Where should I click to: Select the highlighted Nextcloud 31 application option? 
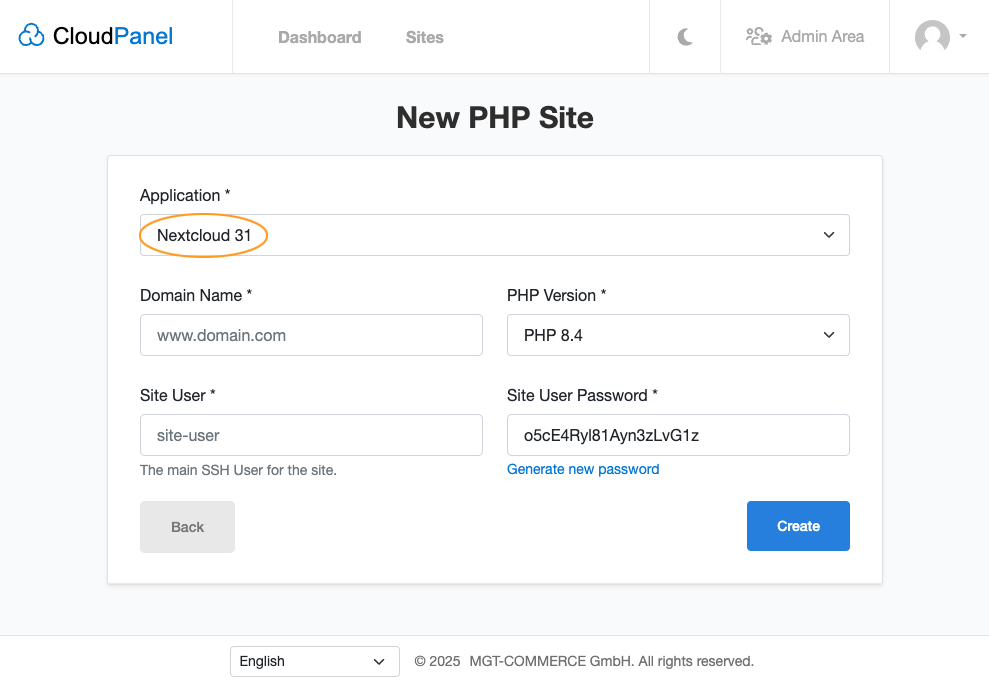203,235
